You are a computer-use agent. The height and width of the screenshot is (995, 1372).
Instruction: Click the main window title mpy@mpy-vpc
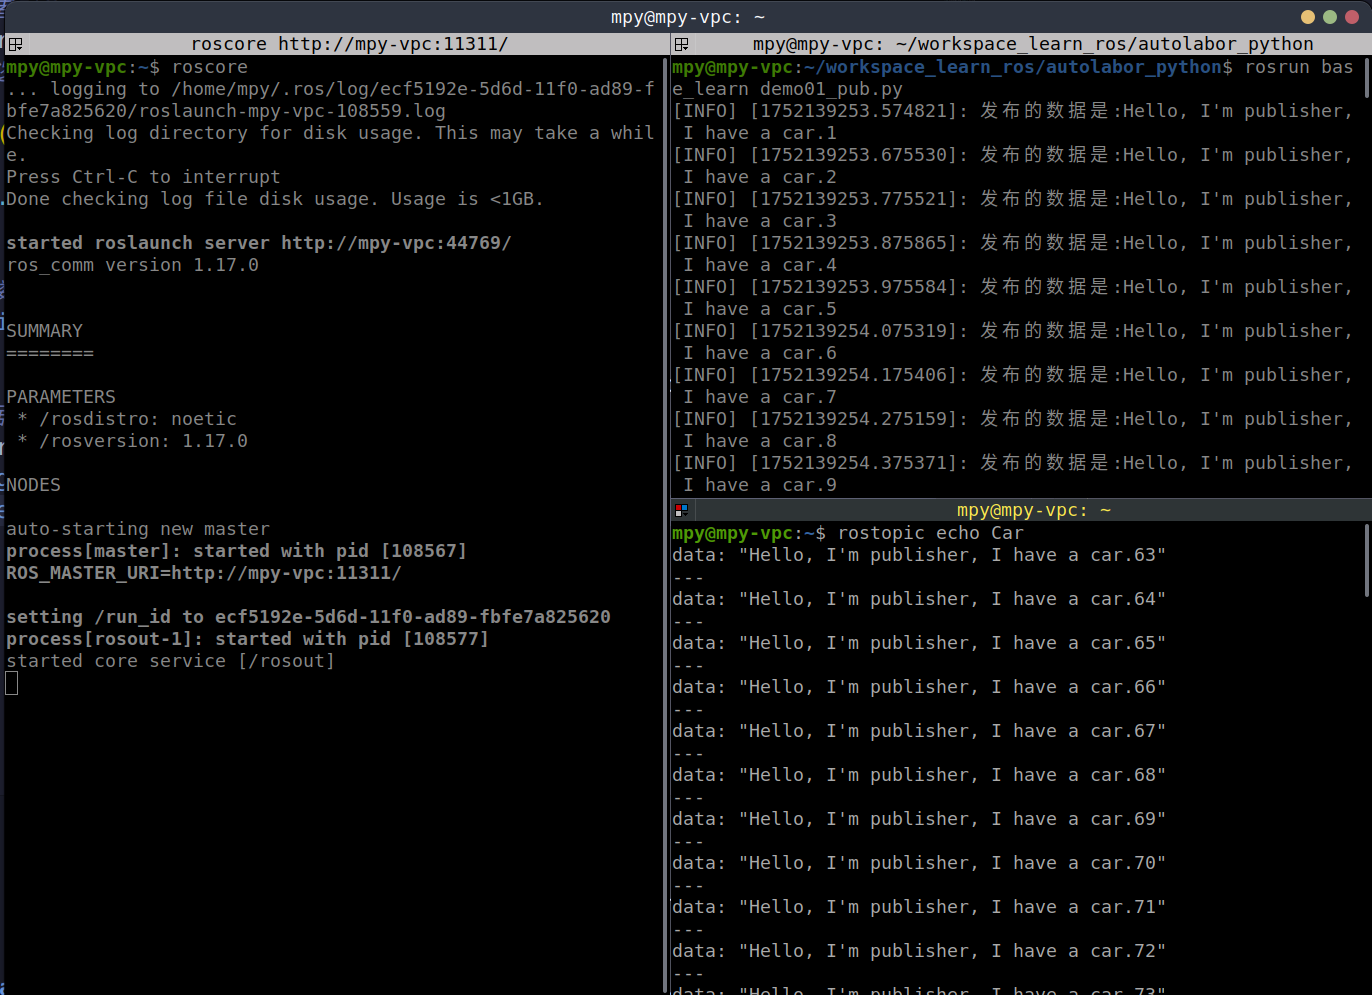point(687,17)
